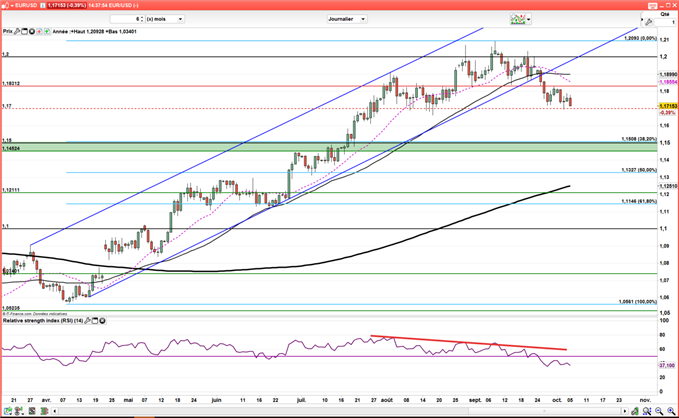This screenshot has width=679, height=418.
Task: Click the horizontal scrollbar left arrow
Action: tap(55, 411)
